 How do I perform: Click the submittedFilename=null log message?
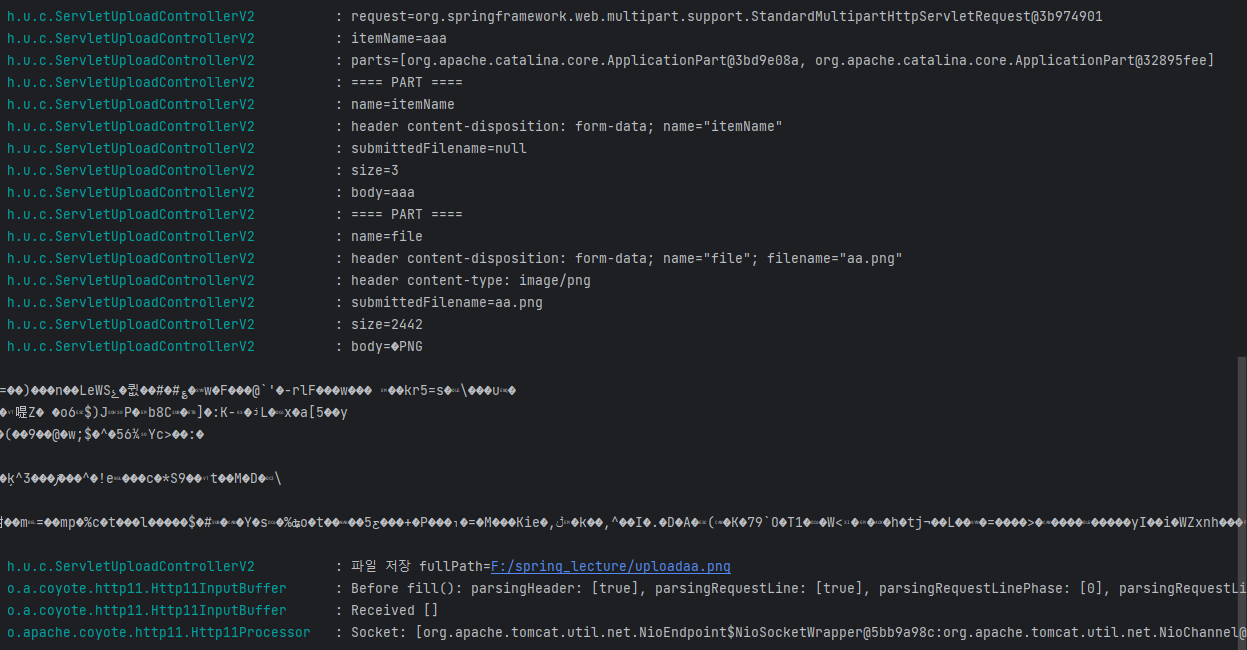click(438, 148)
